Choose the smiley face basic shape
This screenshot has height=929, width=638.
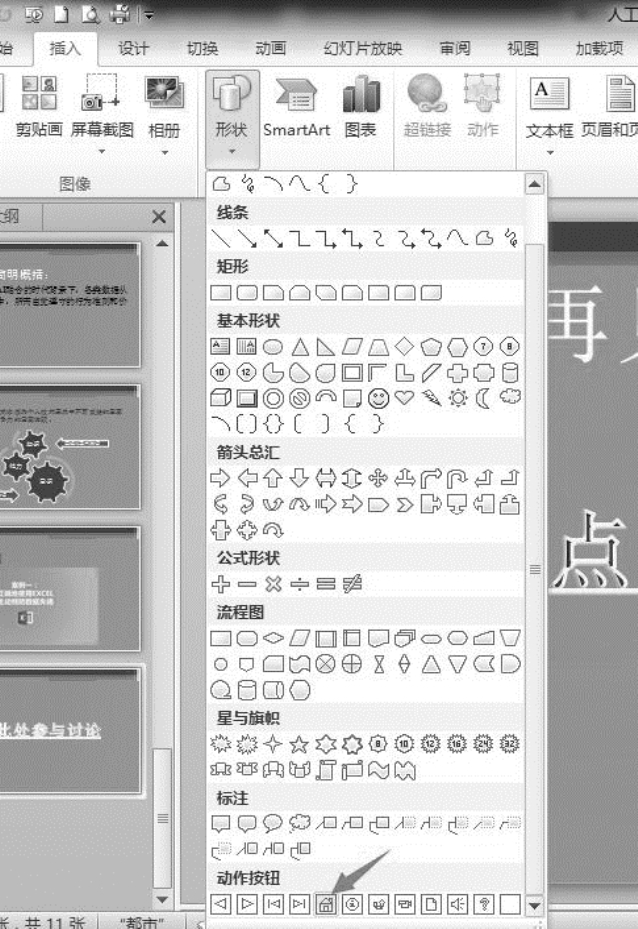pyautogui.click(x=379, y=398)
